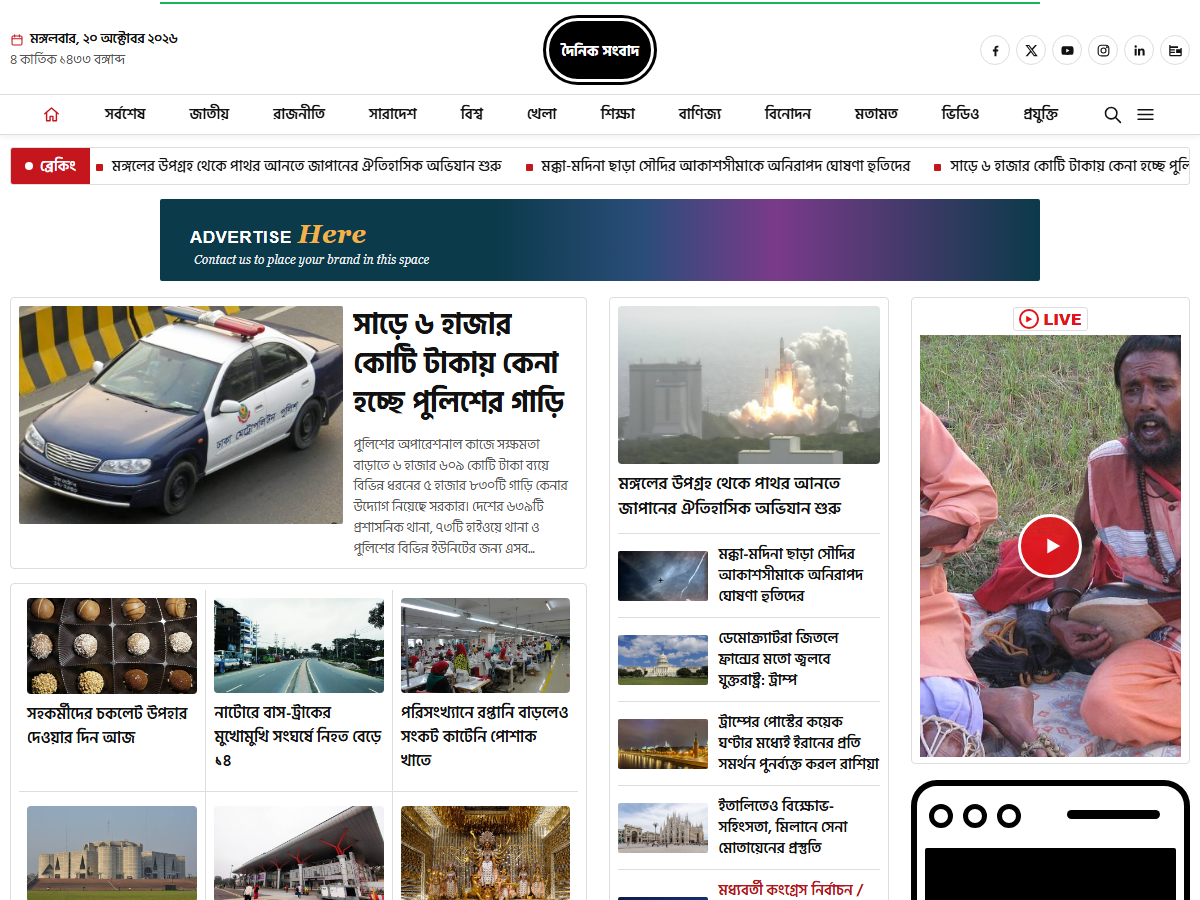Open the airport terminal story image
The image size is (1200, 900).
click(299, 852)
